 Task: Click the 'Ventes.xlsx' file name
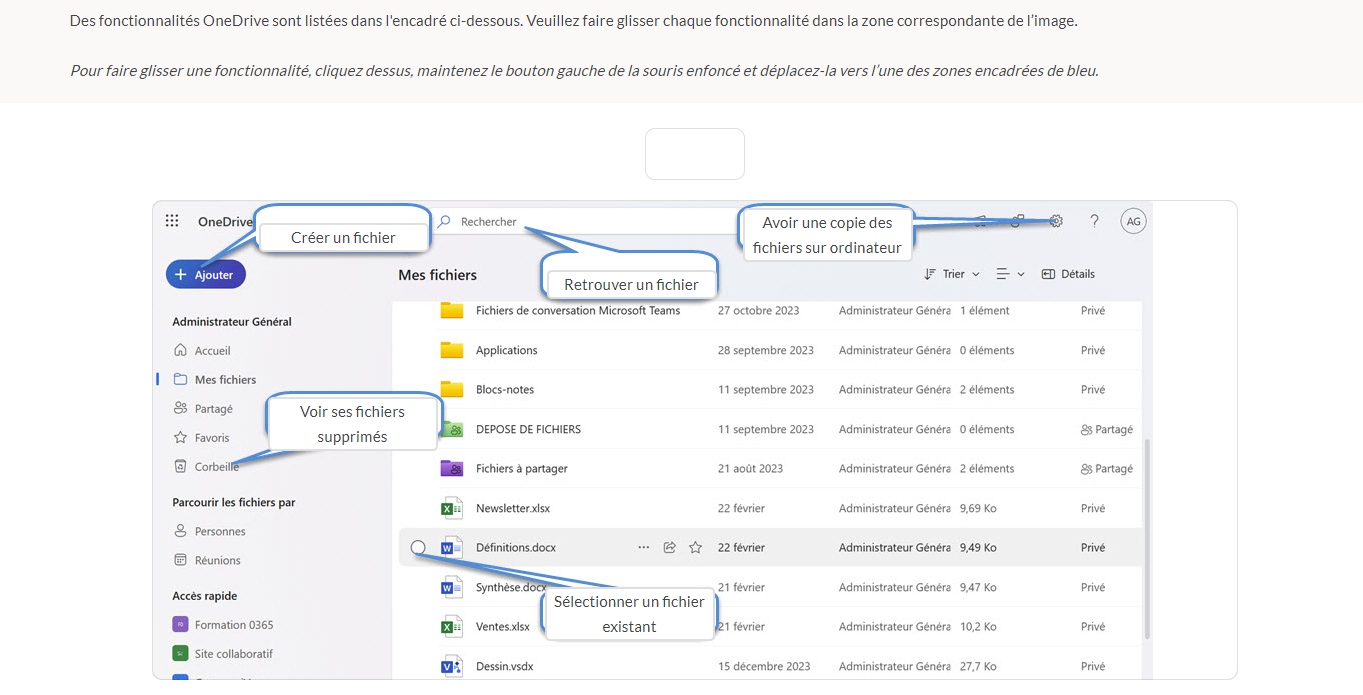[x=503, y=626]
